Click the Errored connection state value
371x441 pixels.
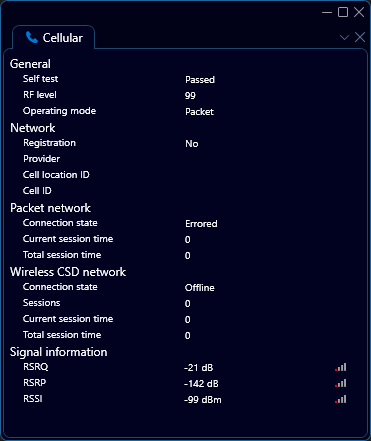(x=201, y=223)
